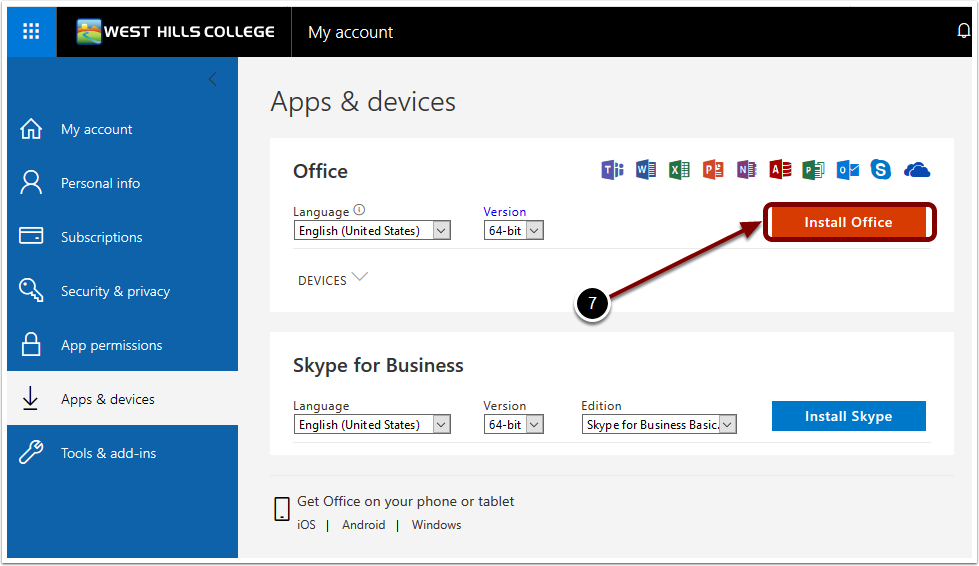979x566 pixels.
Task: Click the Microsoft Teams icon
Action: coord(612,170)
